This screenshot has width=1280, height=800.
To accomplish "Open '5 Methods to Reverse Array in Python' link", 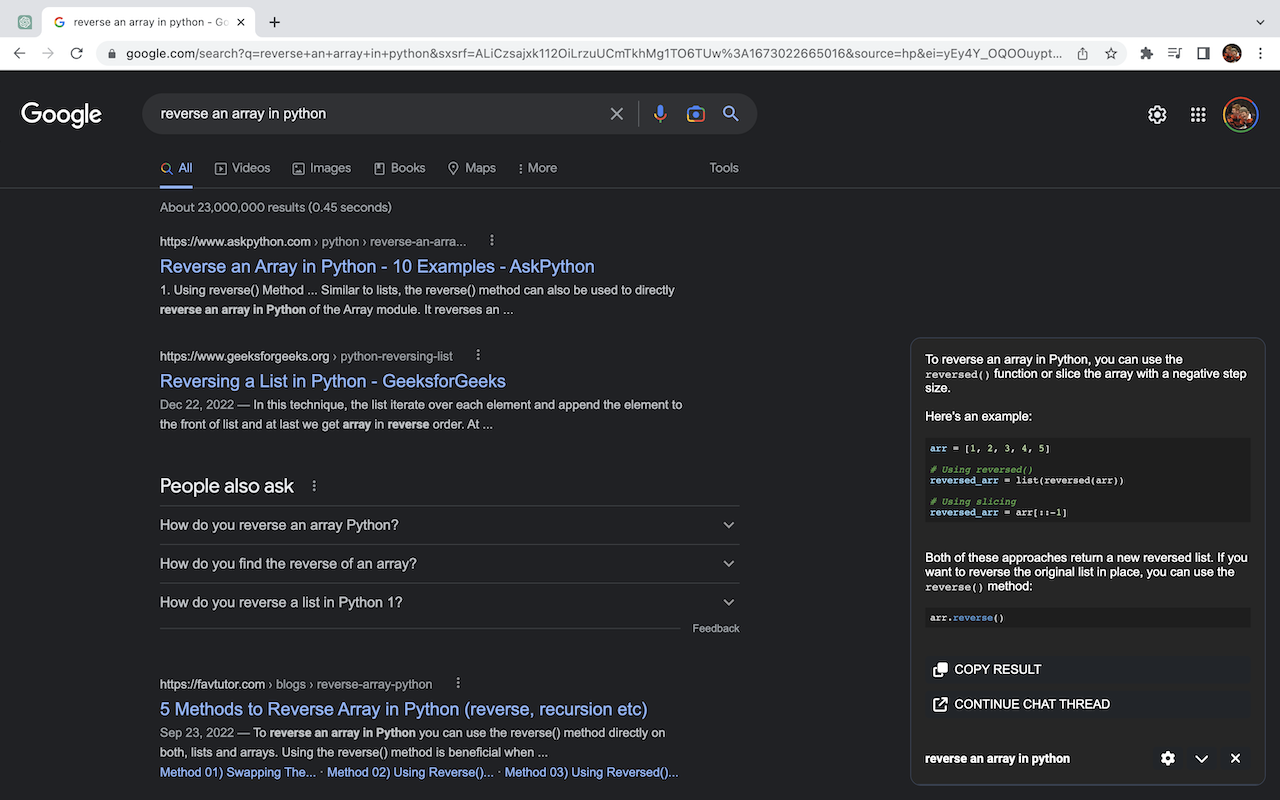I will click(x=404, y=710).
